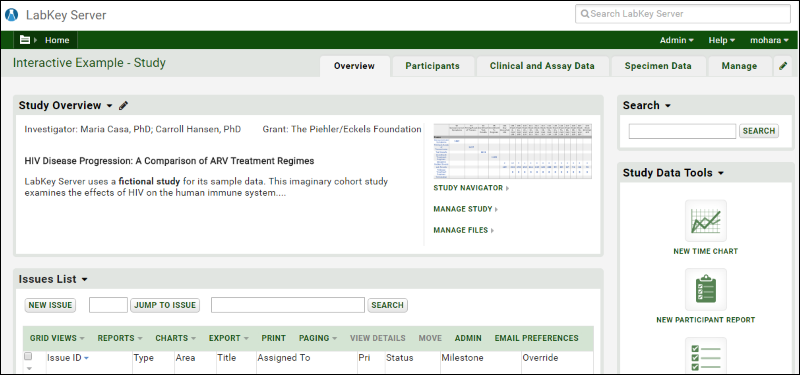Click the View Details toolbar item
Viewport: 800px width, 375px height.
click(378, 338)
